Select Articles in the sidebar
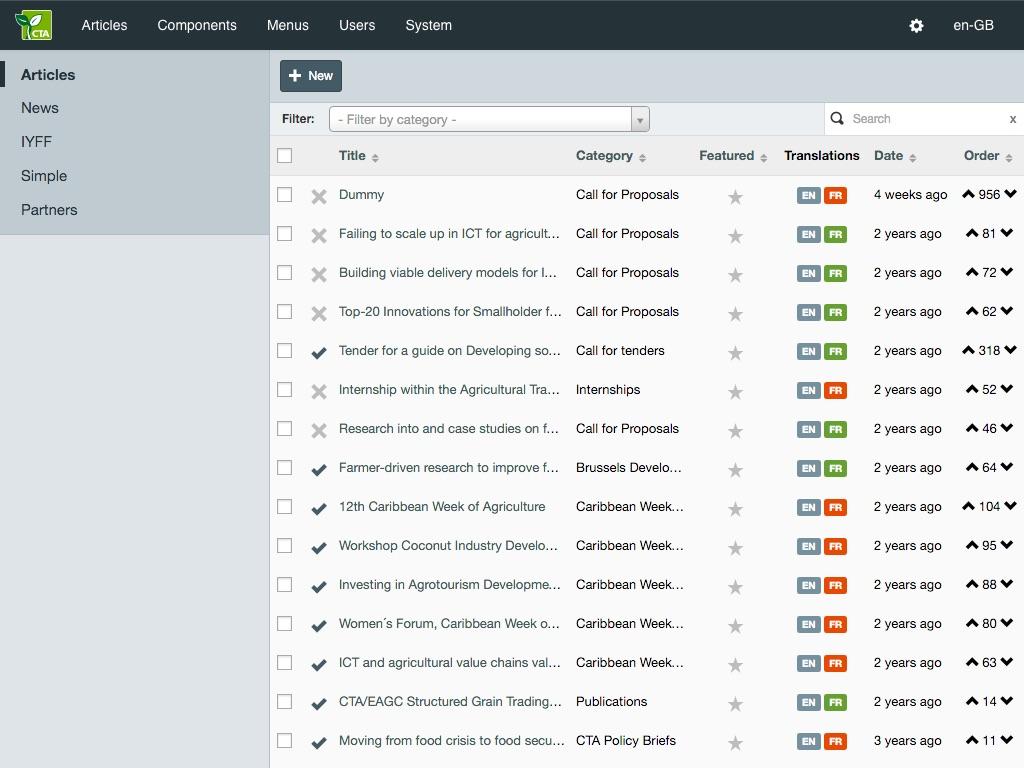The height and width of the screenshot is (768, 1024). [48, 74]
